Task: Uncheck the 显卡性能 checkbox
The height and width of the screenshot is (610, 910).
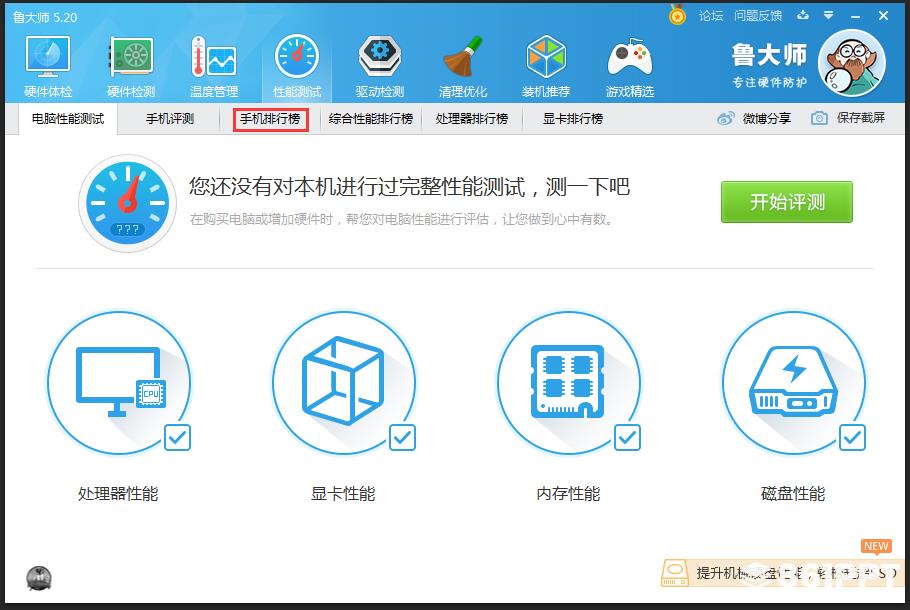Action: 402,437
